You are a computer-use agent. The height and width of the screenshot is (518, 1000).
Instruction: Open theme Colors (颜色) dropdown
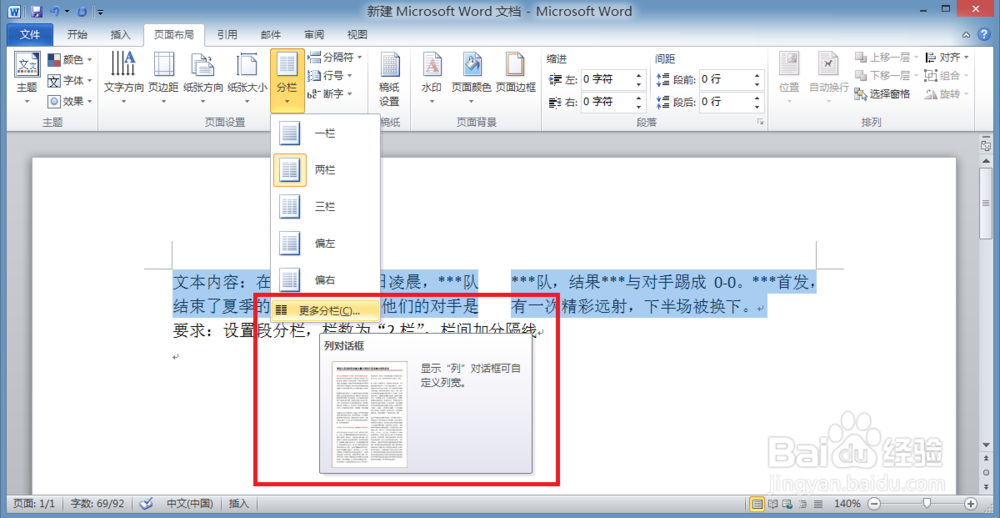[x=70, y=59]
